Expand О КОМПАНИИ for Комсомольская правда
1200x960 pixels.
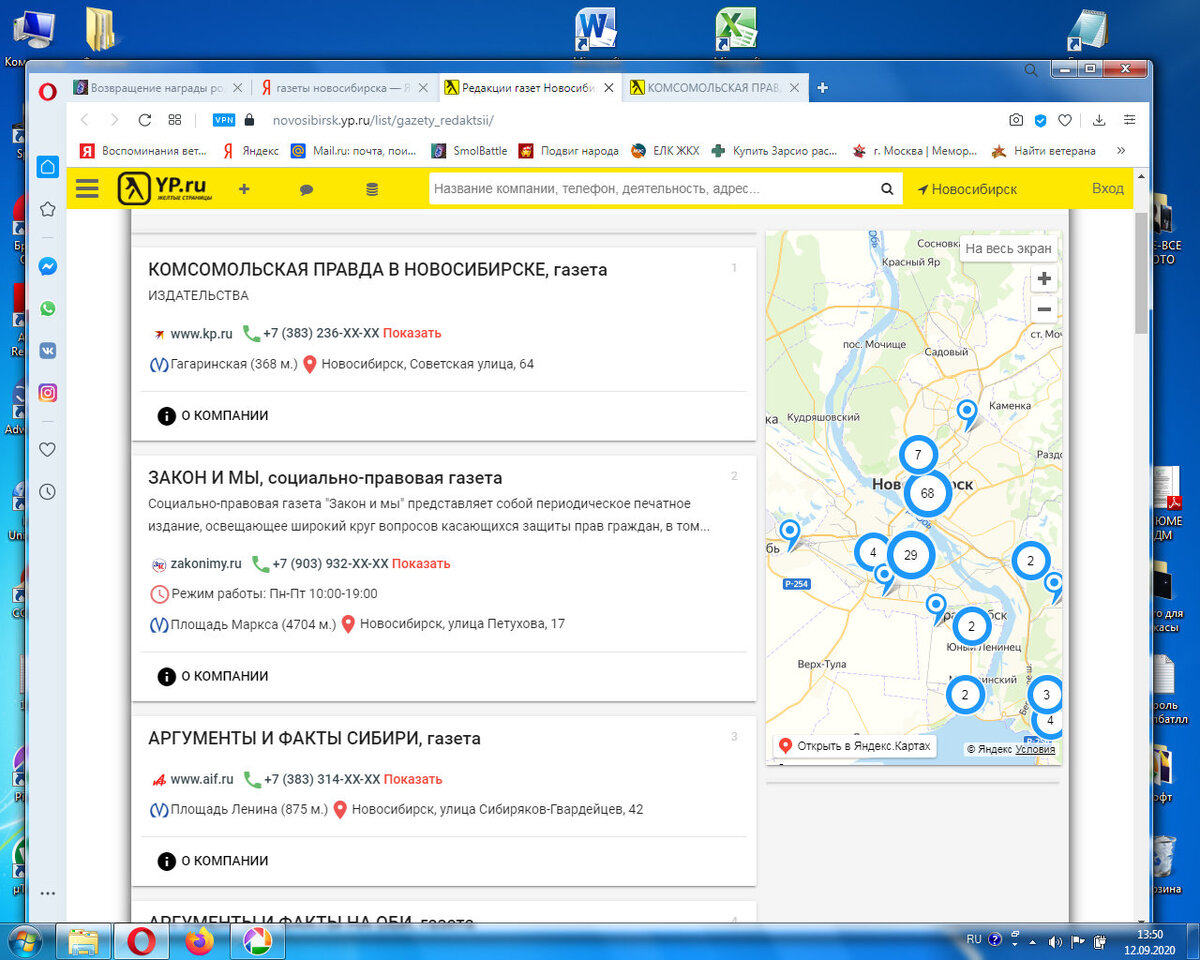[213, 416]
